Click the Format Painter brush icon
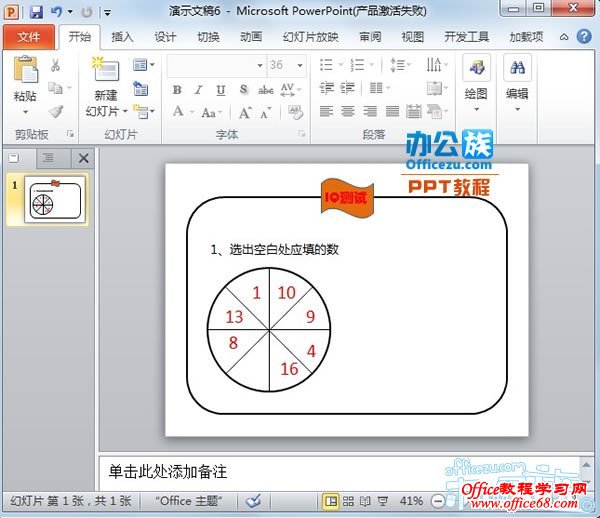The width and height of the screenshot is (600, 518). pos(56,112)
